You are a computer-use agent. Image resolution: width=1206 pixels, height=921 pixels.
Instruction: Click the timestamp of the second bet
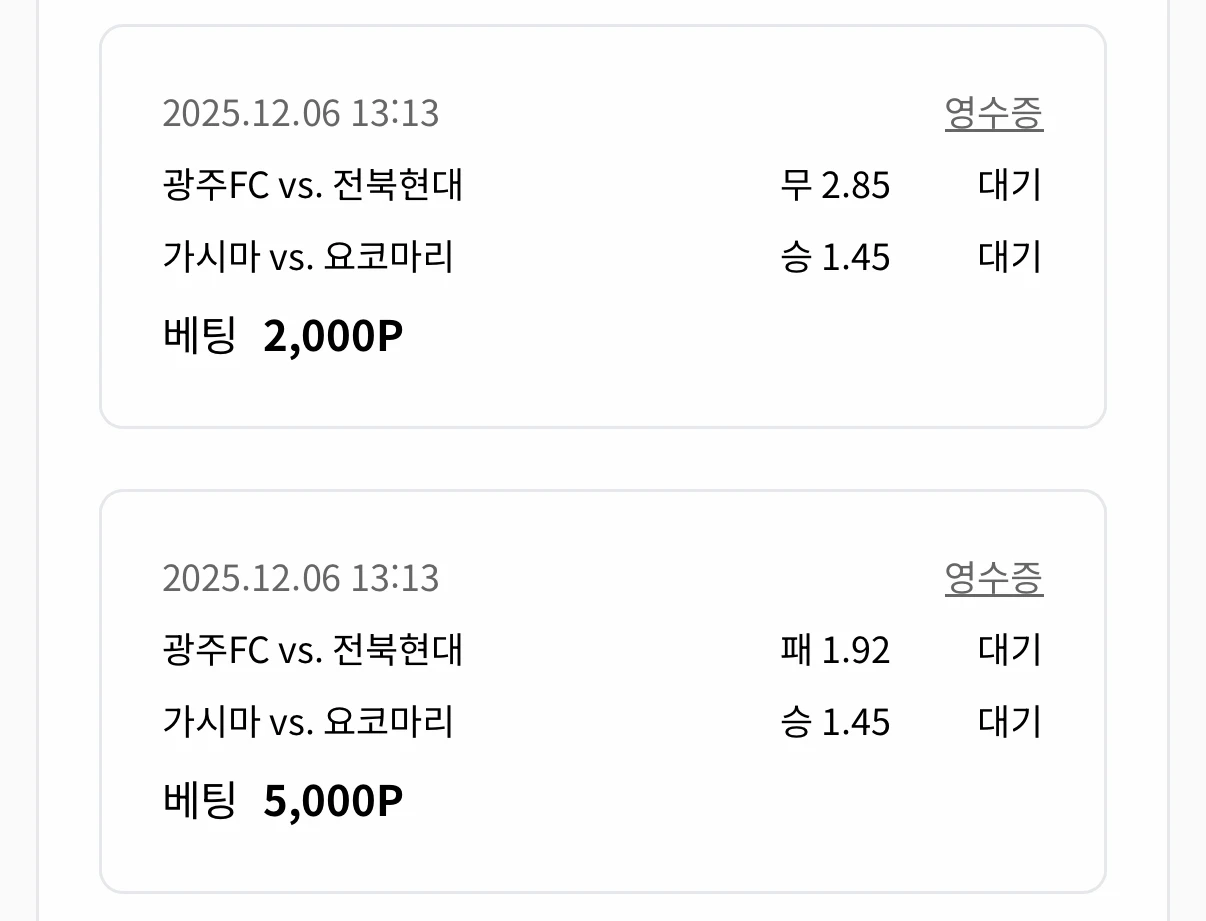[302, 578]
